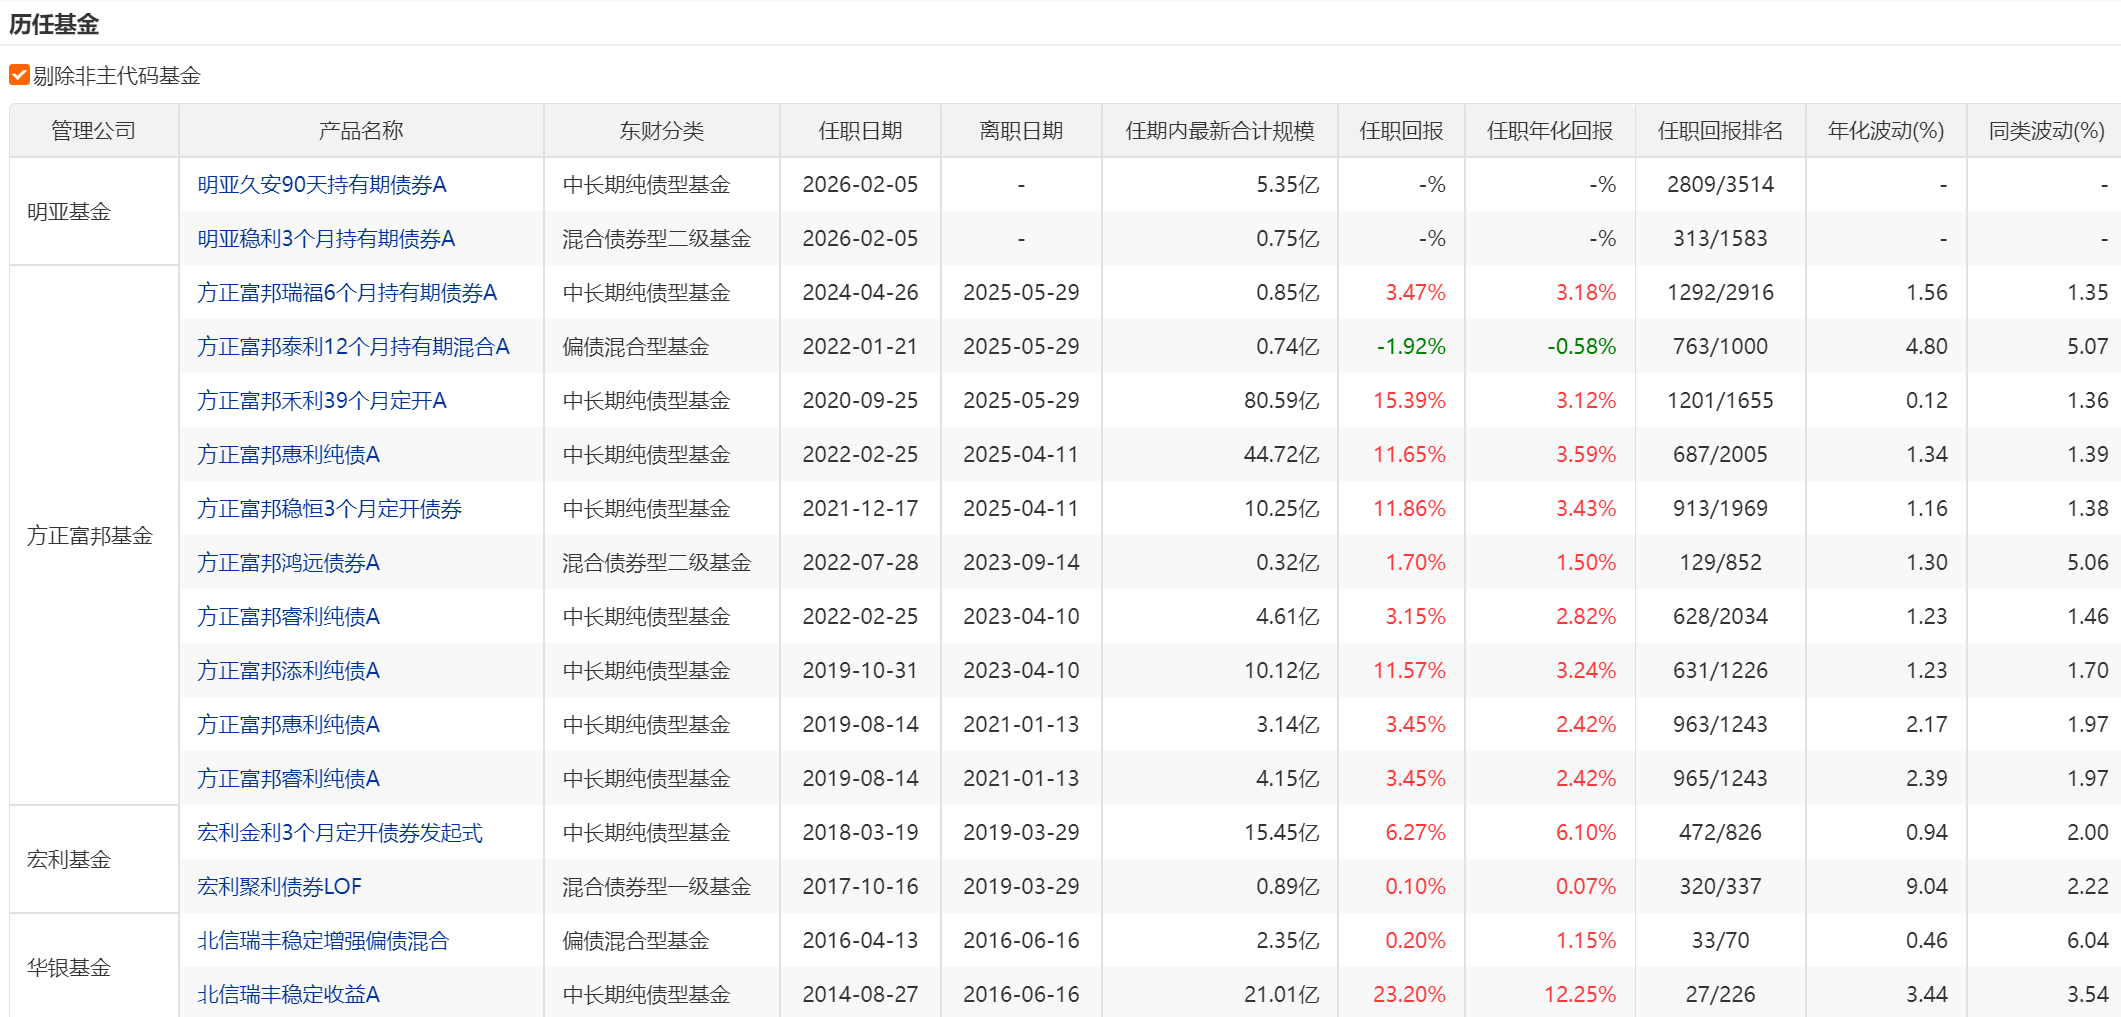
Task: Open fund 明亚久安90天持有期债券A
Action: point(321,185)
